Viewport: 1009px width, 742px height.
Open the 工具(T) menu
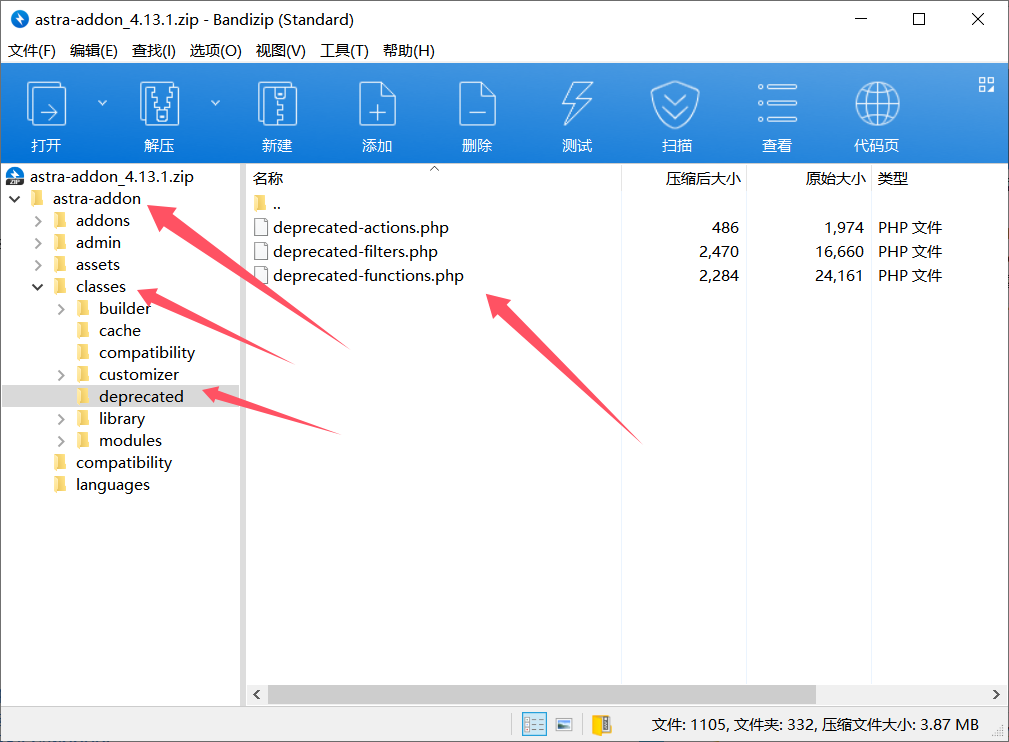(344, 50)
